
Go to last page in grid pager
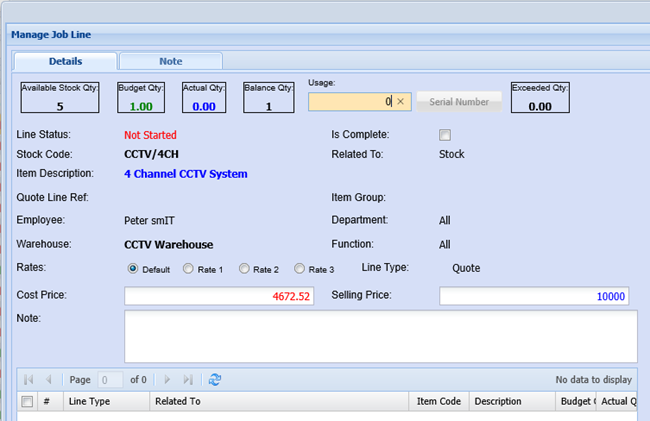click(188, 380)
